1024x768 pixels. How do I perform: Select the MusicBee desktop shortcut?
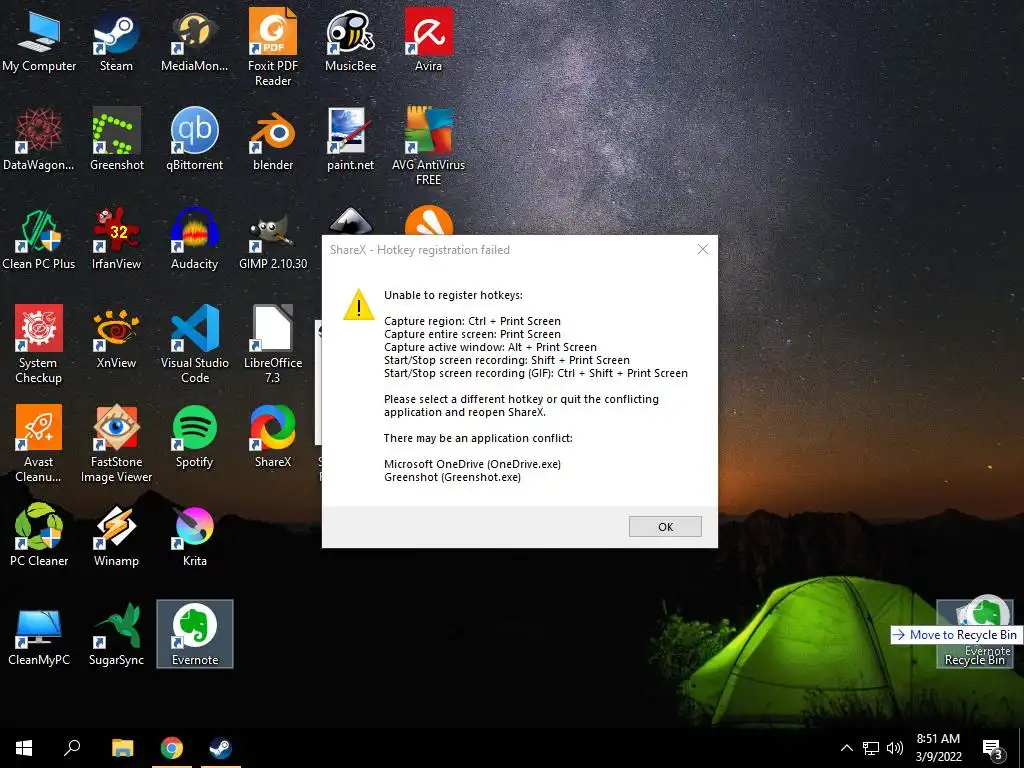pos(351,41)
